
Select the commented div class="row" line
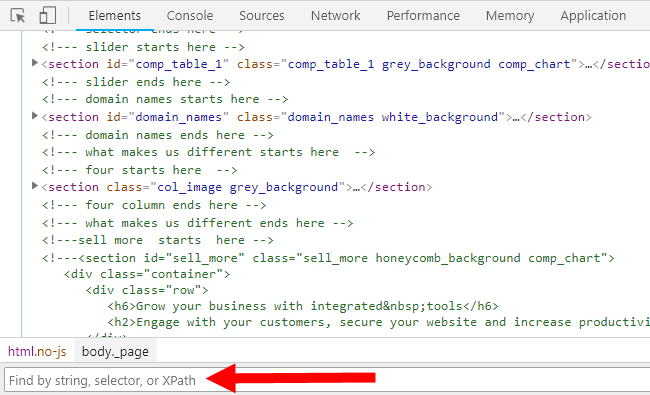(x=147, y=290)
